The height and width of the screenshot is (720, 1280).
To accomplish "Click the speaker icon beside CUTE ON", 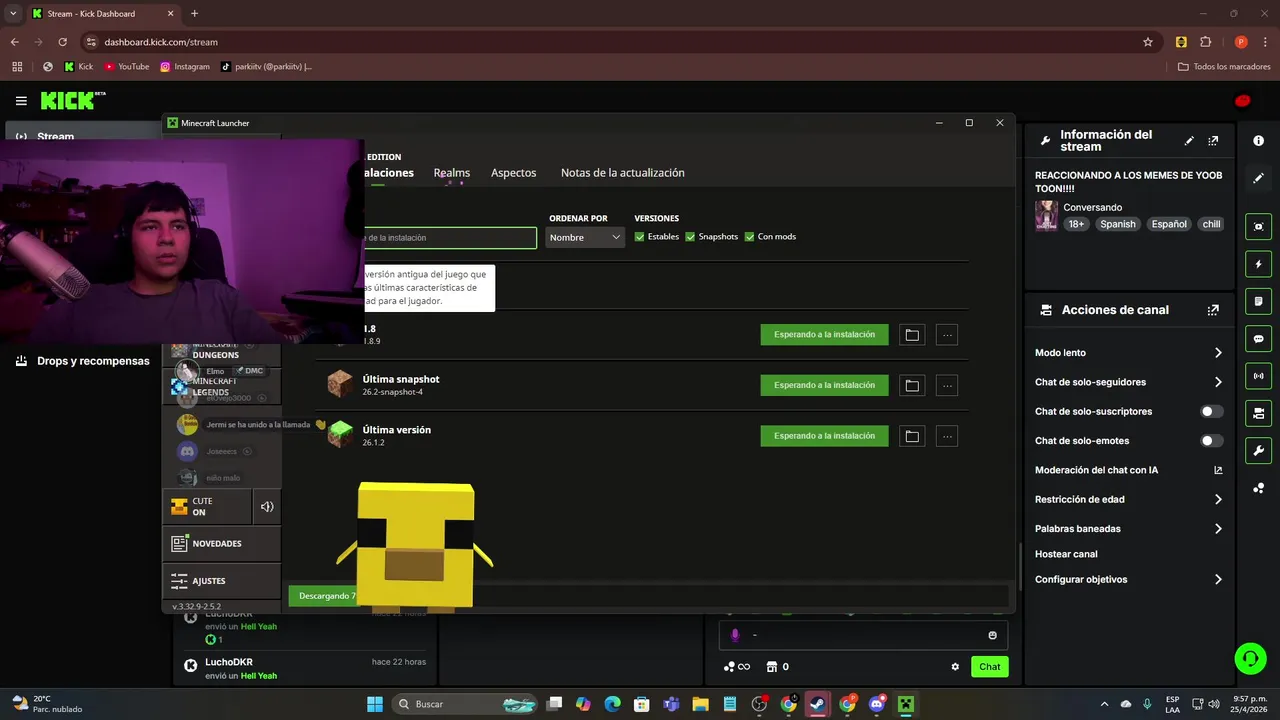I will point(267,507).
